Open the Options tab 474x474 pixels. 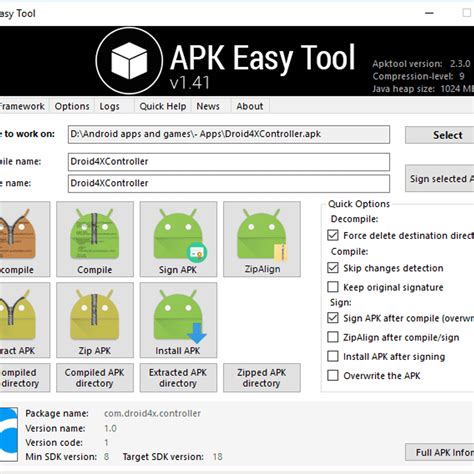(72, 106)
